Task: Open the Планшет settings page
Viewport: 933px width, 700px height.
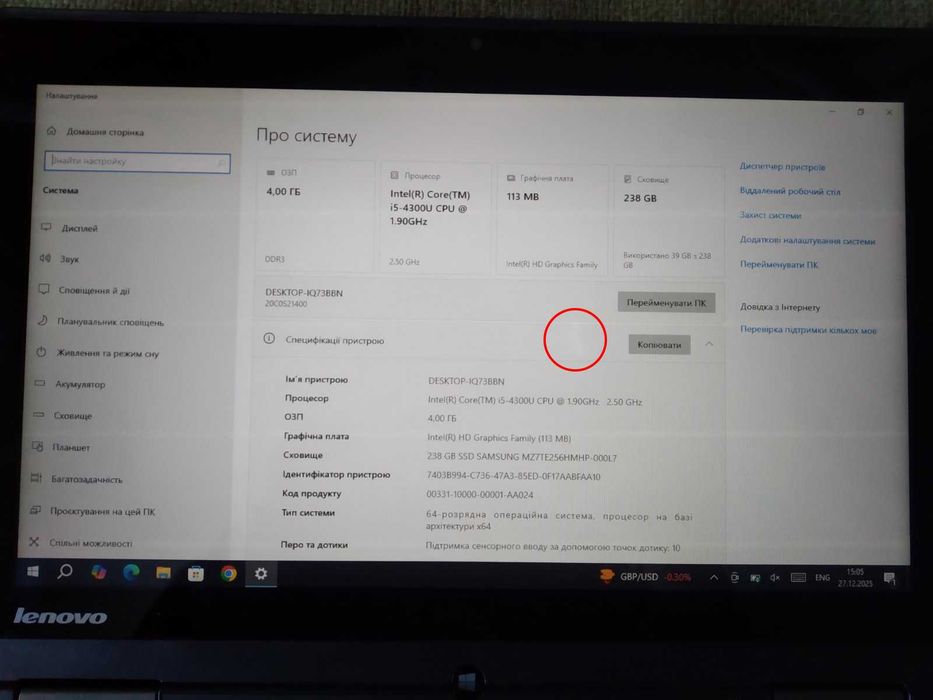Action: [x=61, y=447]
